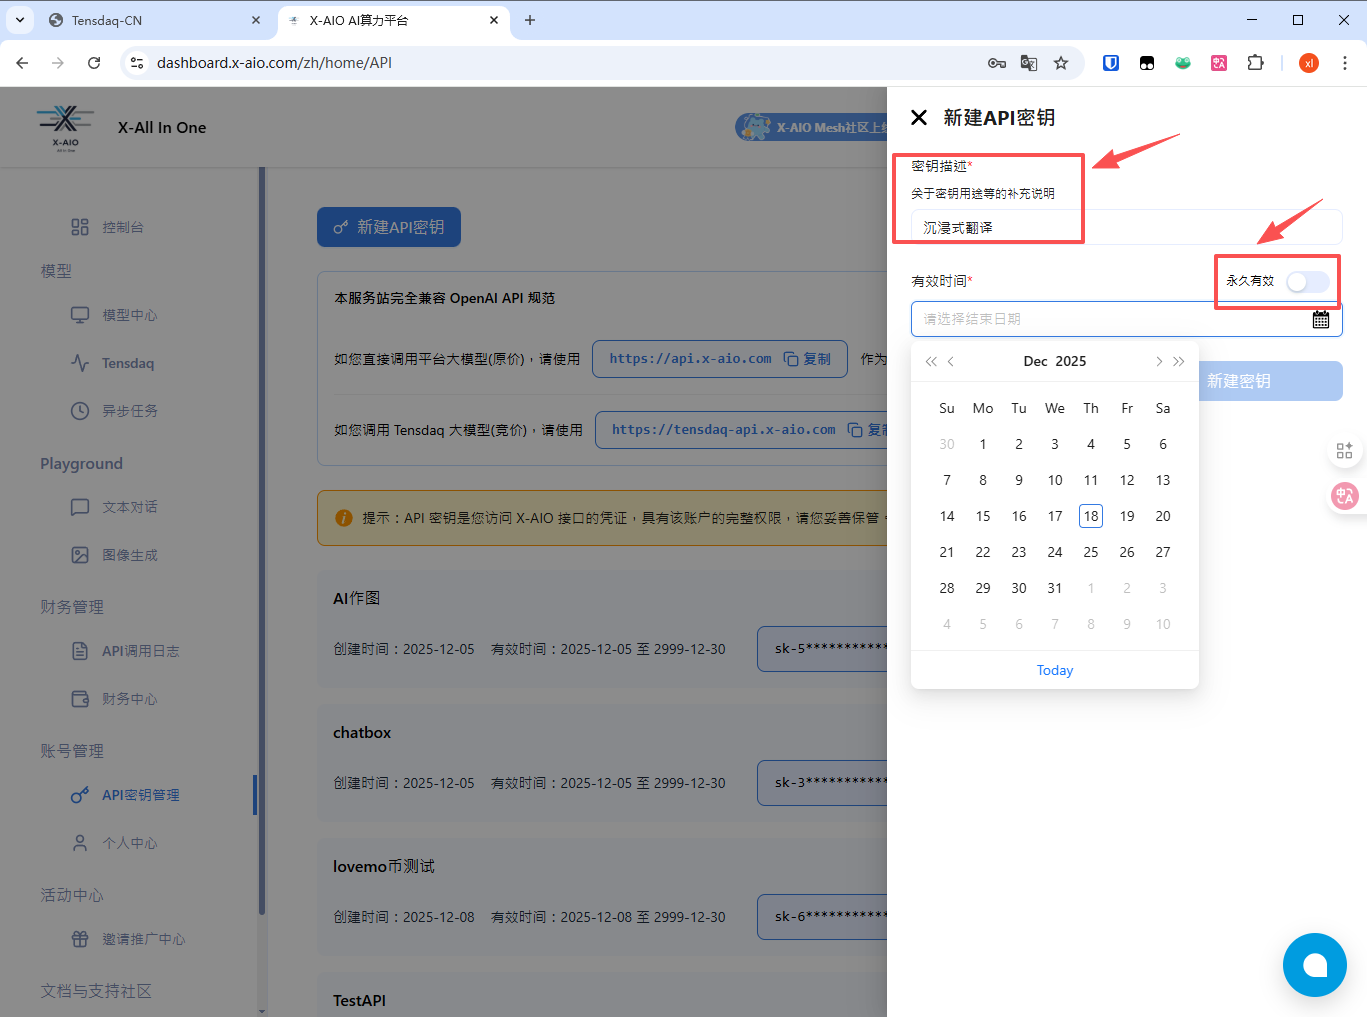Click the 财务中心 wallet icon

tap(80, 699)
